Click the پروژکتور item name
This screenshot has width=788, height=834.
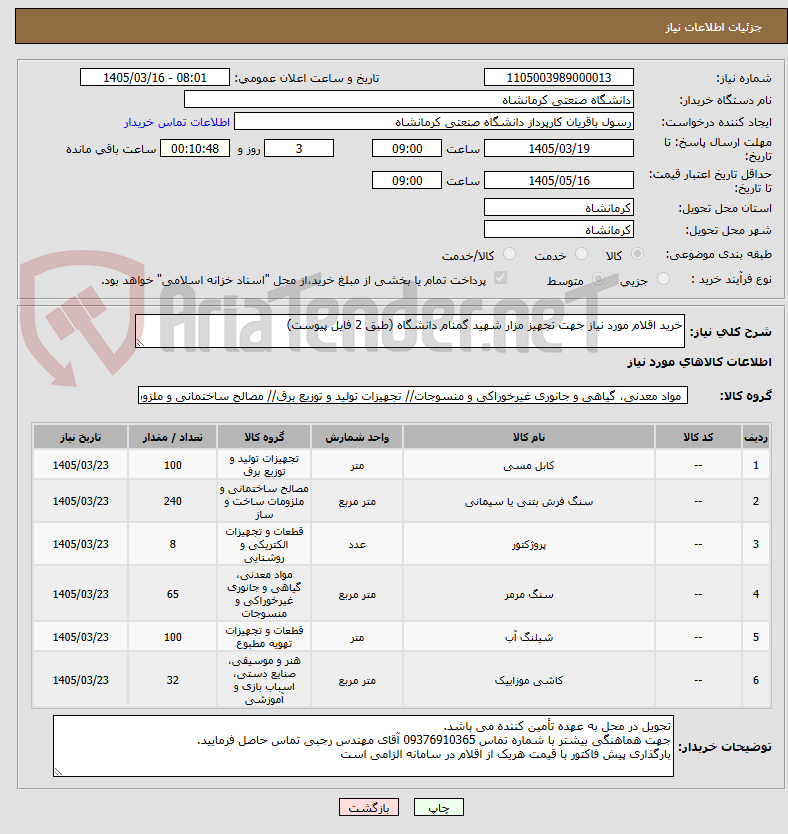pyautogui.click(x=529, y=545)
